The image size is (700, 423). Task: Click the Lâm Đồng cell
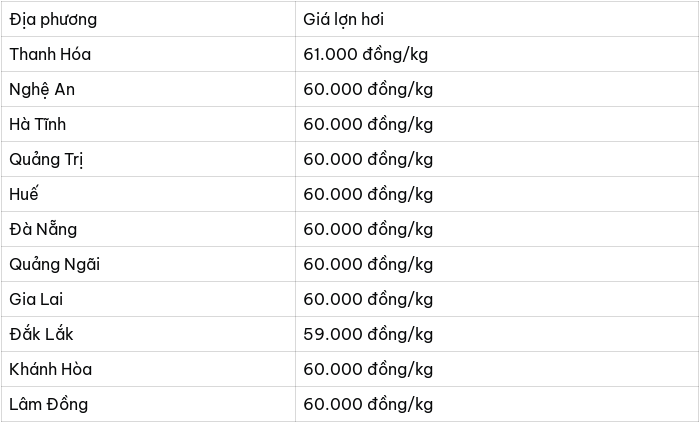tap(148, 404)
